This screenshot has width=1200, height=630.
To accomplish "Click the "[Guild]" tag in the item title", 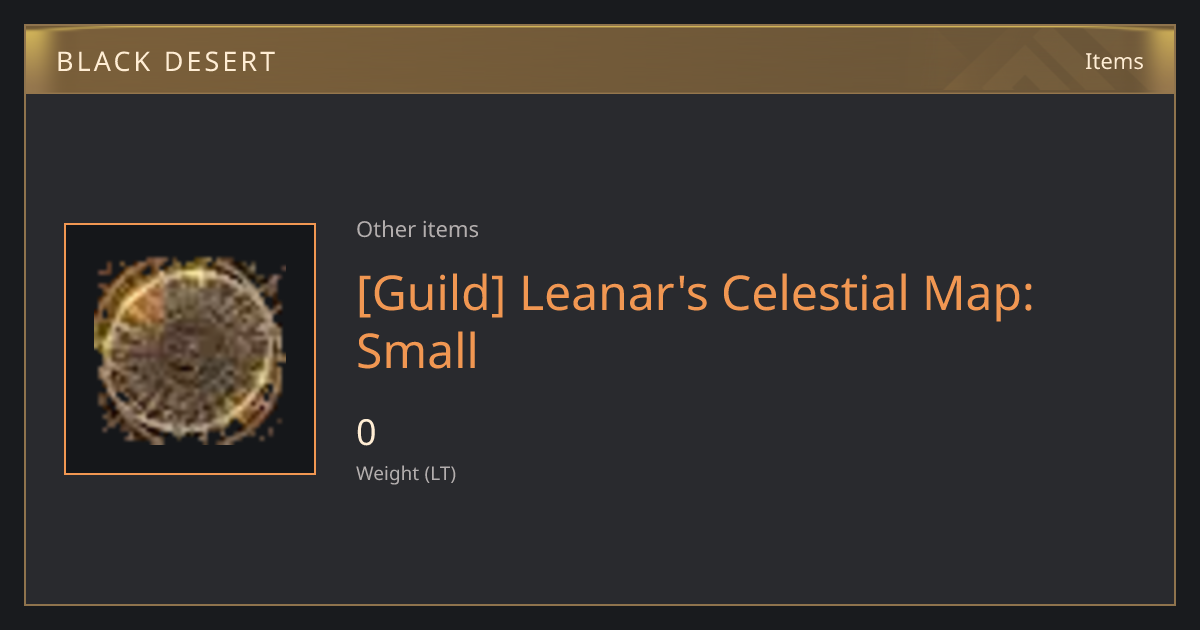I will click(432, 294).
